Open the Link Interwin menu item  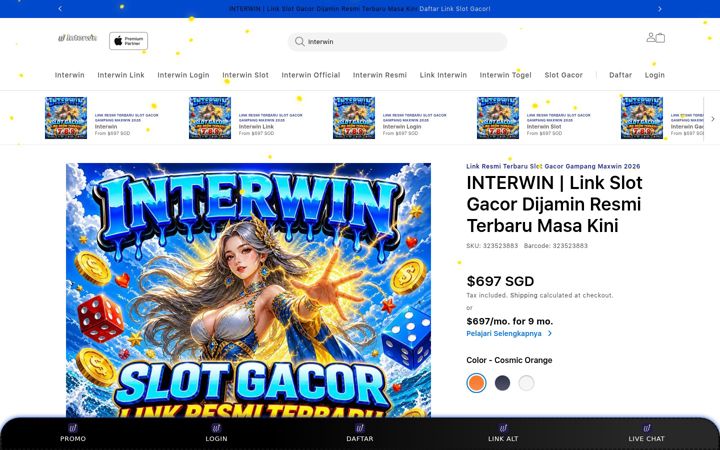pos(443,75)
